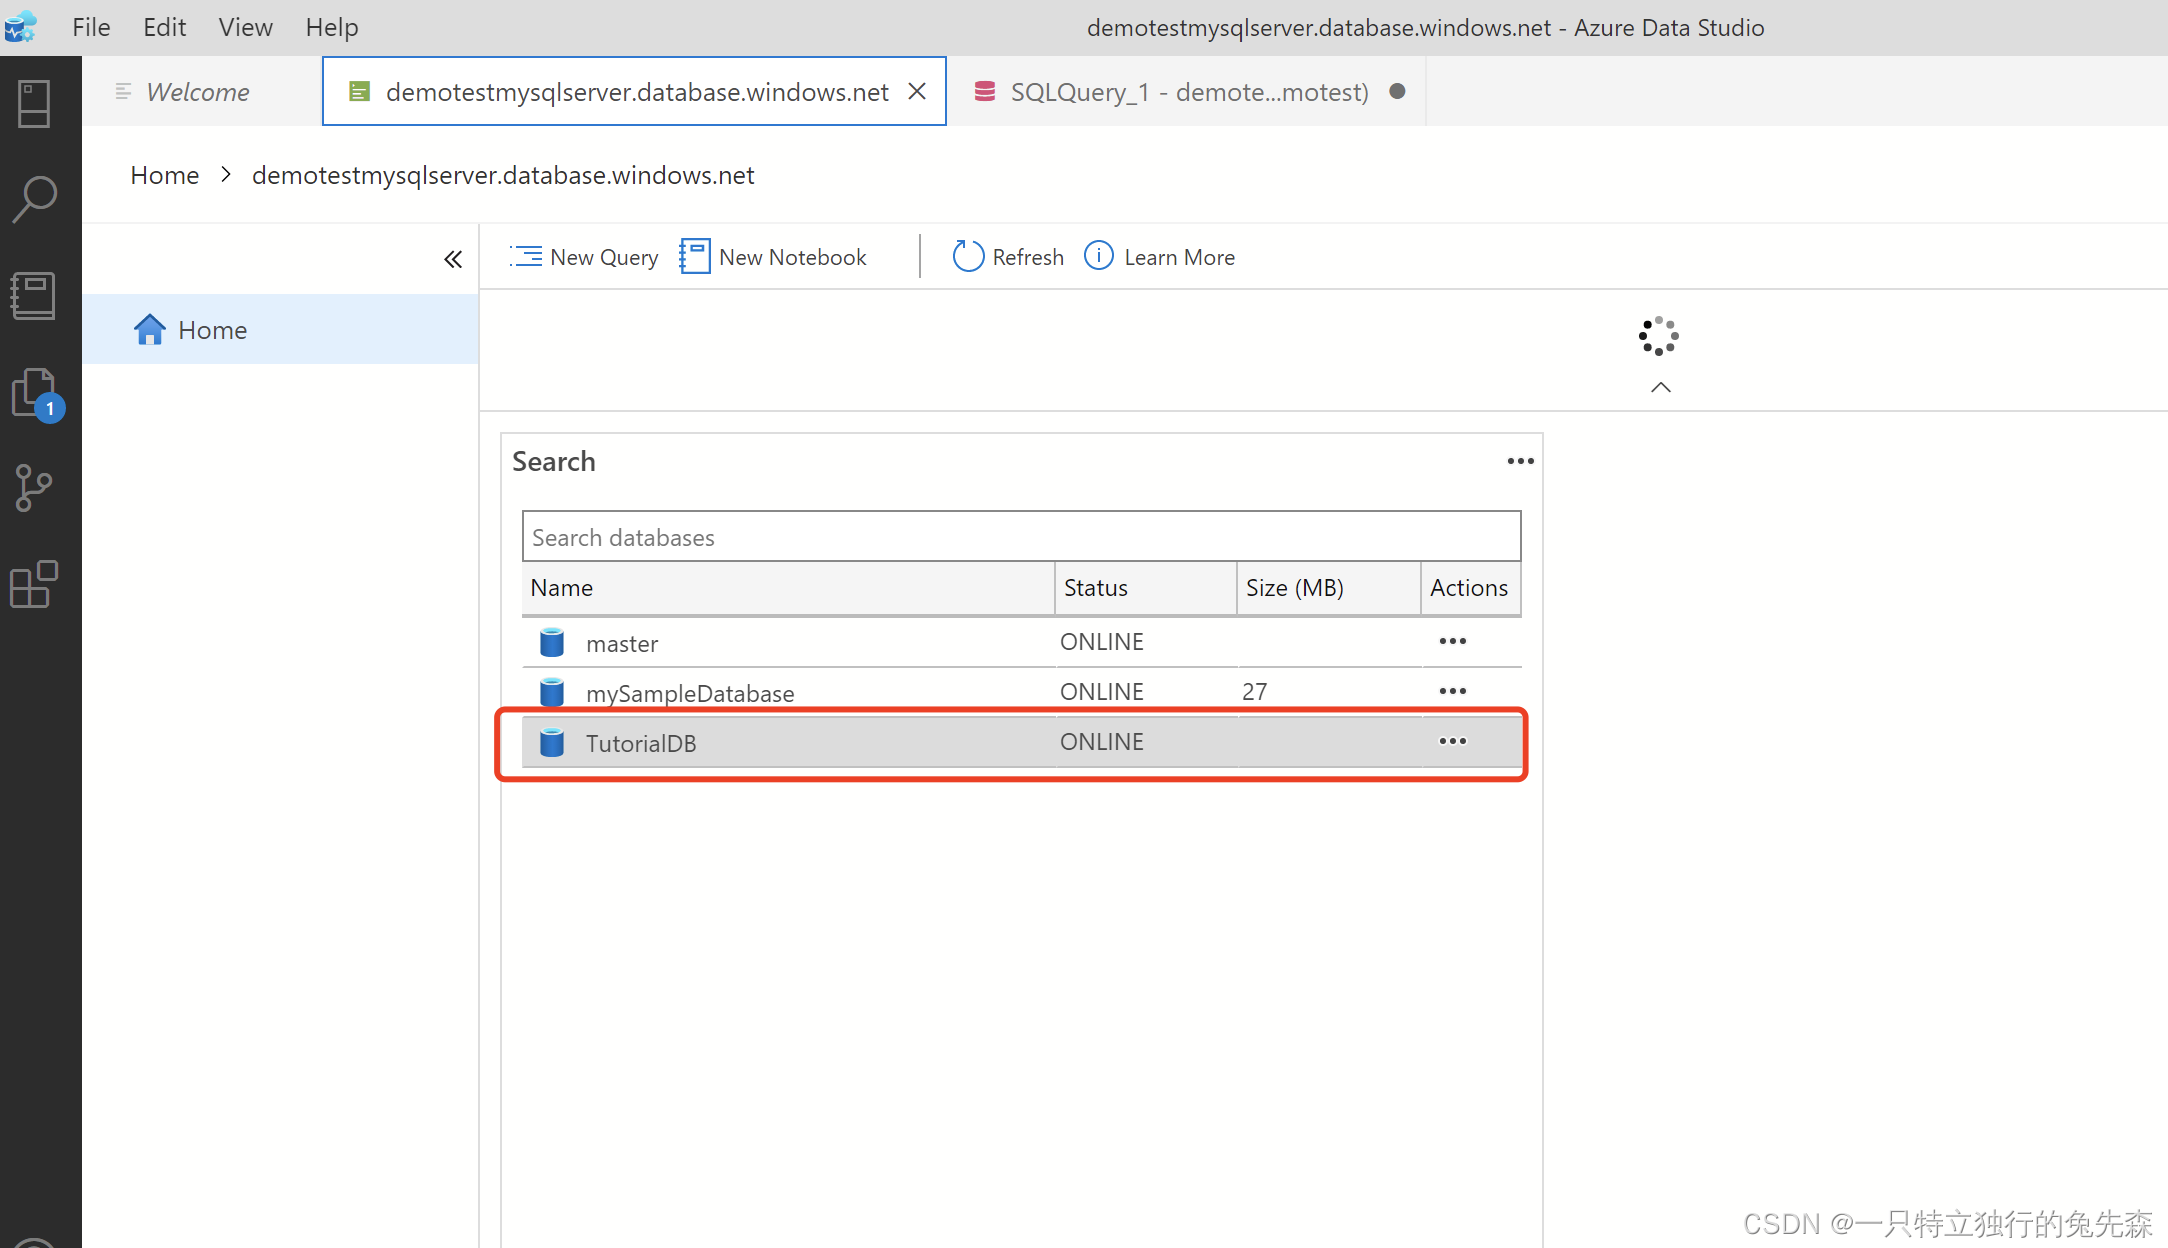Click the New Query toolbar button

coord(584,257)
